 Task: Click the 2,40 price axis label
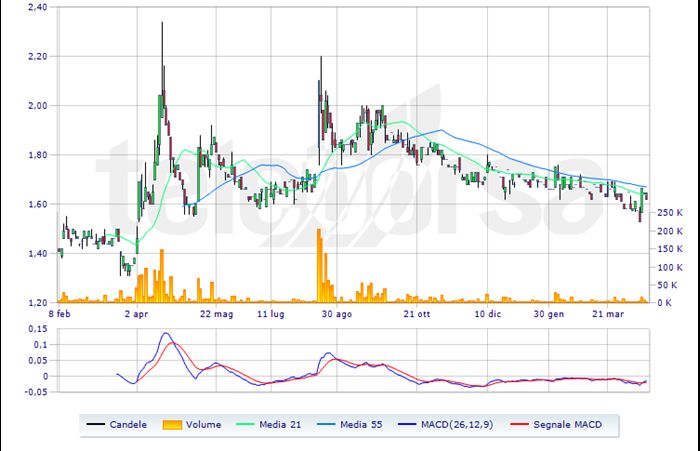point(38,7)
